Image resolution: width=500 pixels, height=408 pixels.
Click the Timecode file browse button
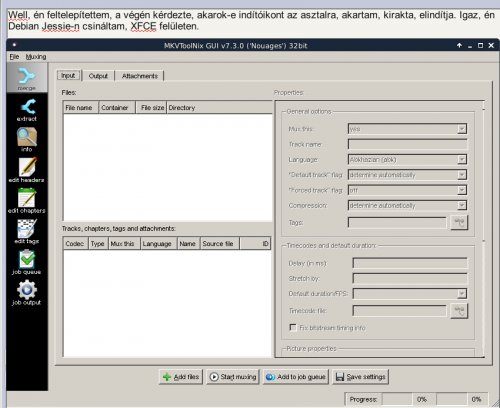pyautogui.click(x=459, y=311)
